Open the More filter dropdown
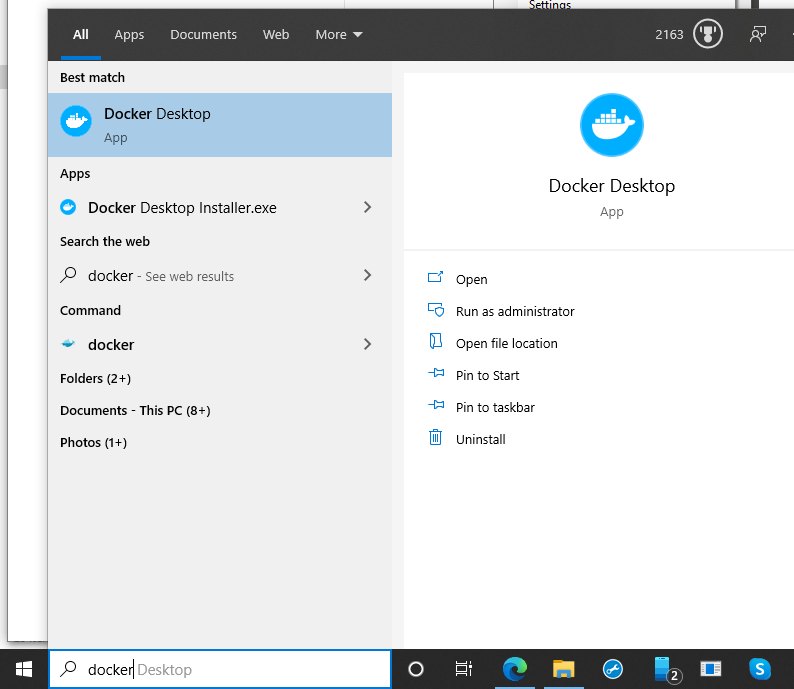The image size is (794, 689). coord(339,34)
